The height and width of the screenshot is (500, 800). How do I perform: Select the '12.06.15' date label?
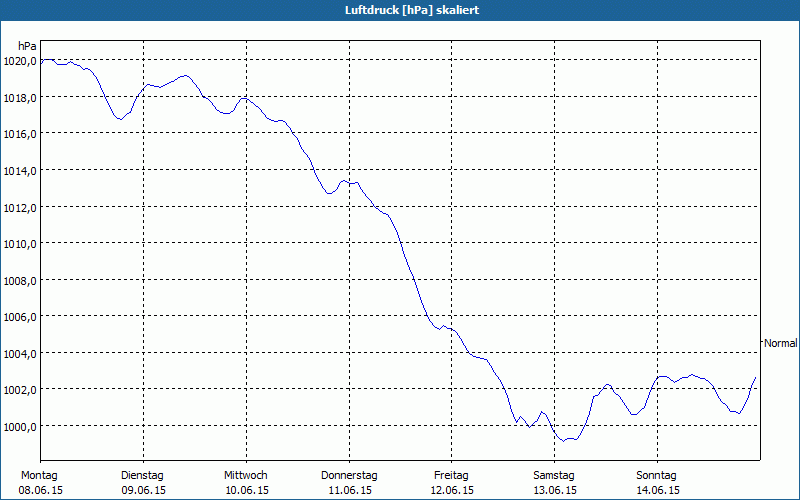(x=452, y=490)
